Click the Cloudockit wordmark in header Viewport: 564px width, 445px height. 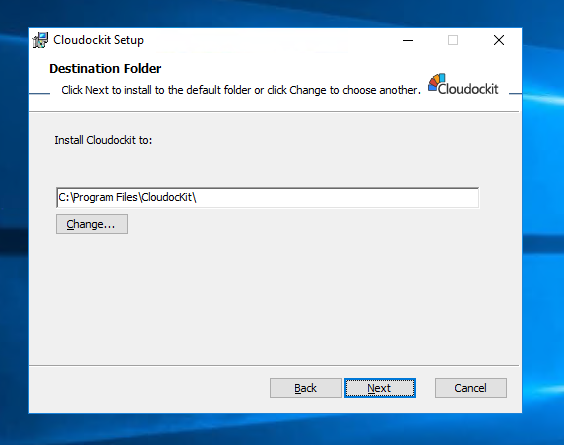pos(468,89)
